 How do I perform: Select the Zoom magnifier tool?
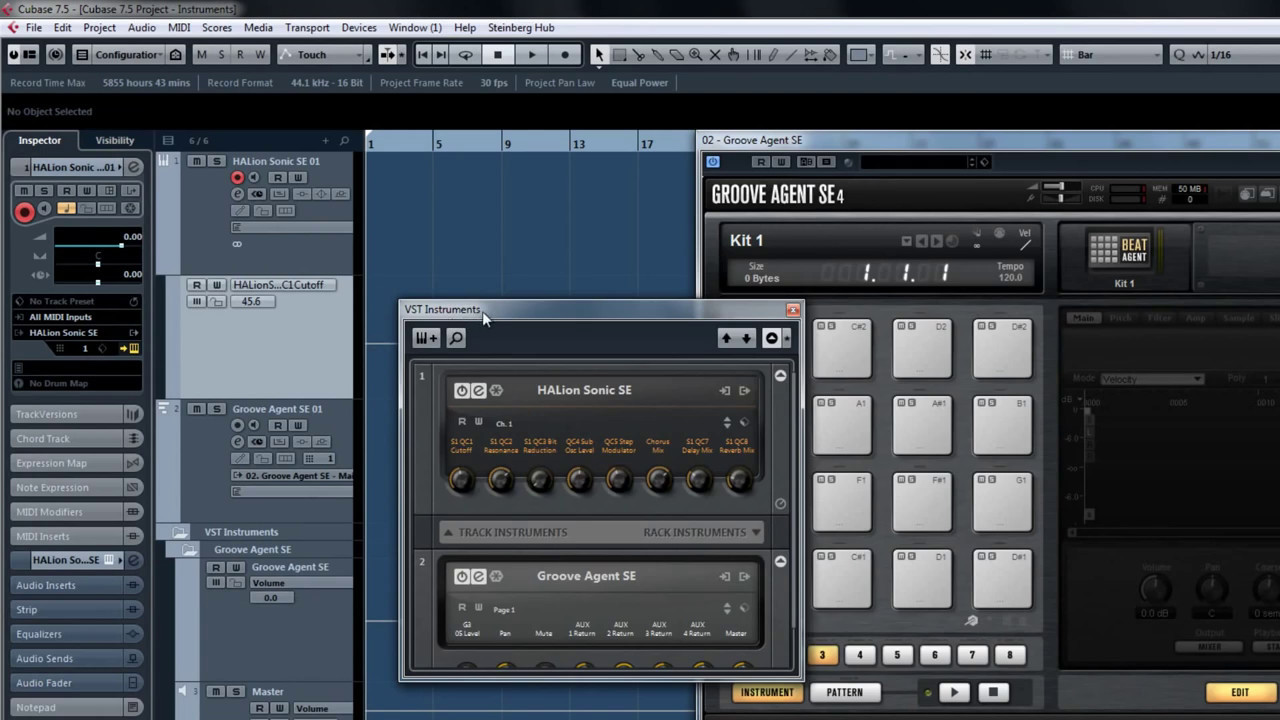click(695, 55)
